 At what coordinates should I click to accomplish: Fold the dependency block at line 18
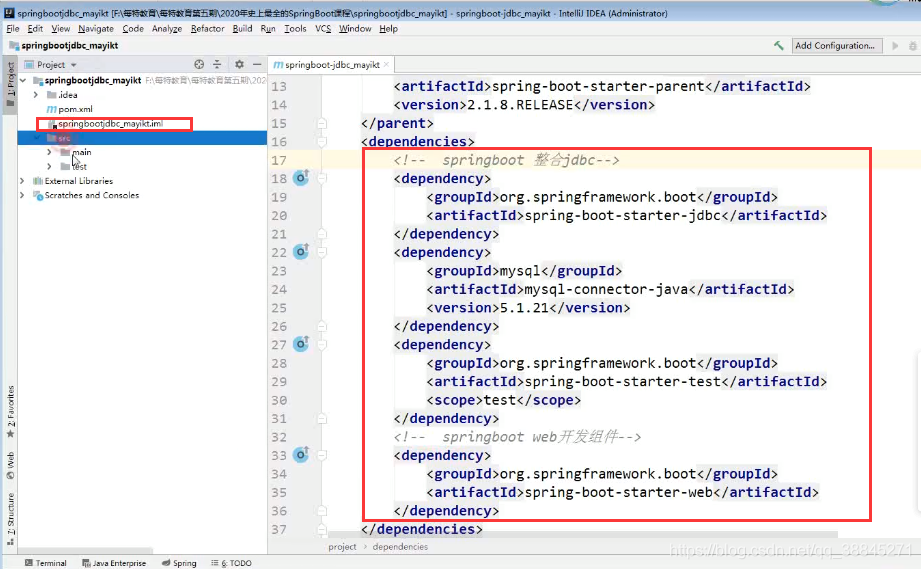click(x=322, y=179)
